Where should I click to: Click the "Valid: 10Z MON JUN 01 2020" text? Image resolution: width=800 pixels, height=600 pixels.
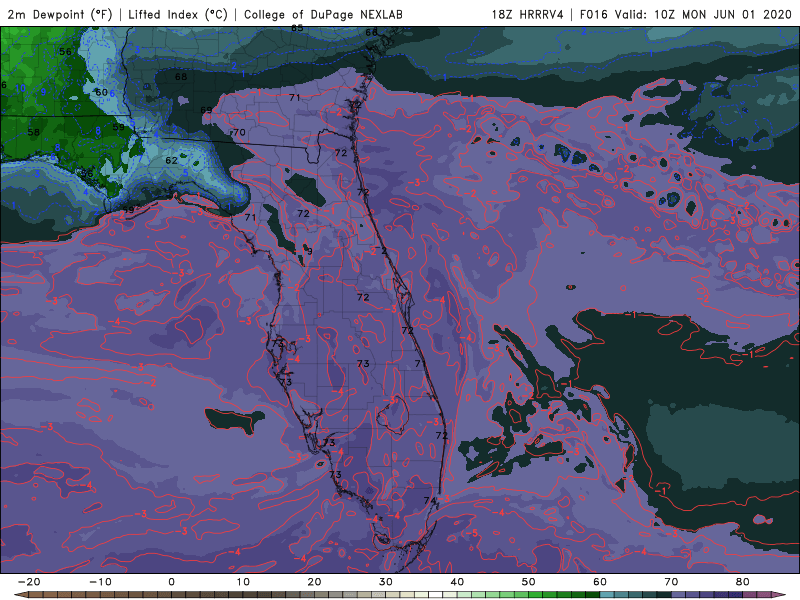pos(703,14)
